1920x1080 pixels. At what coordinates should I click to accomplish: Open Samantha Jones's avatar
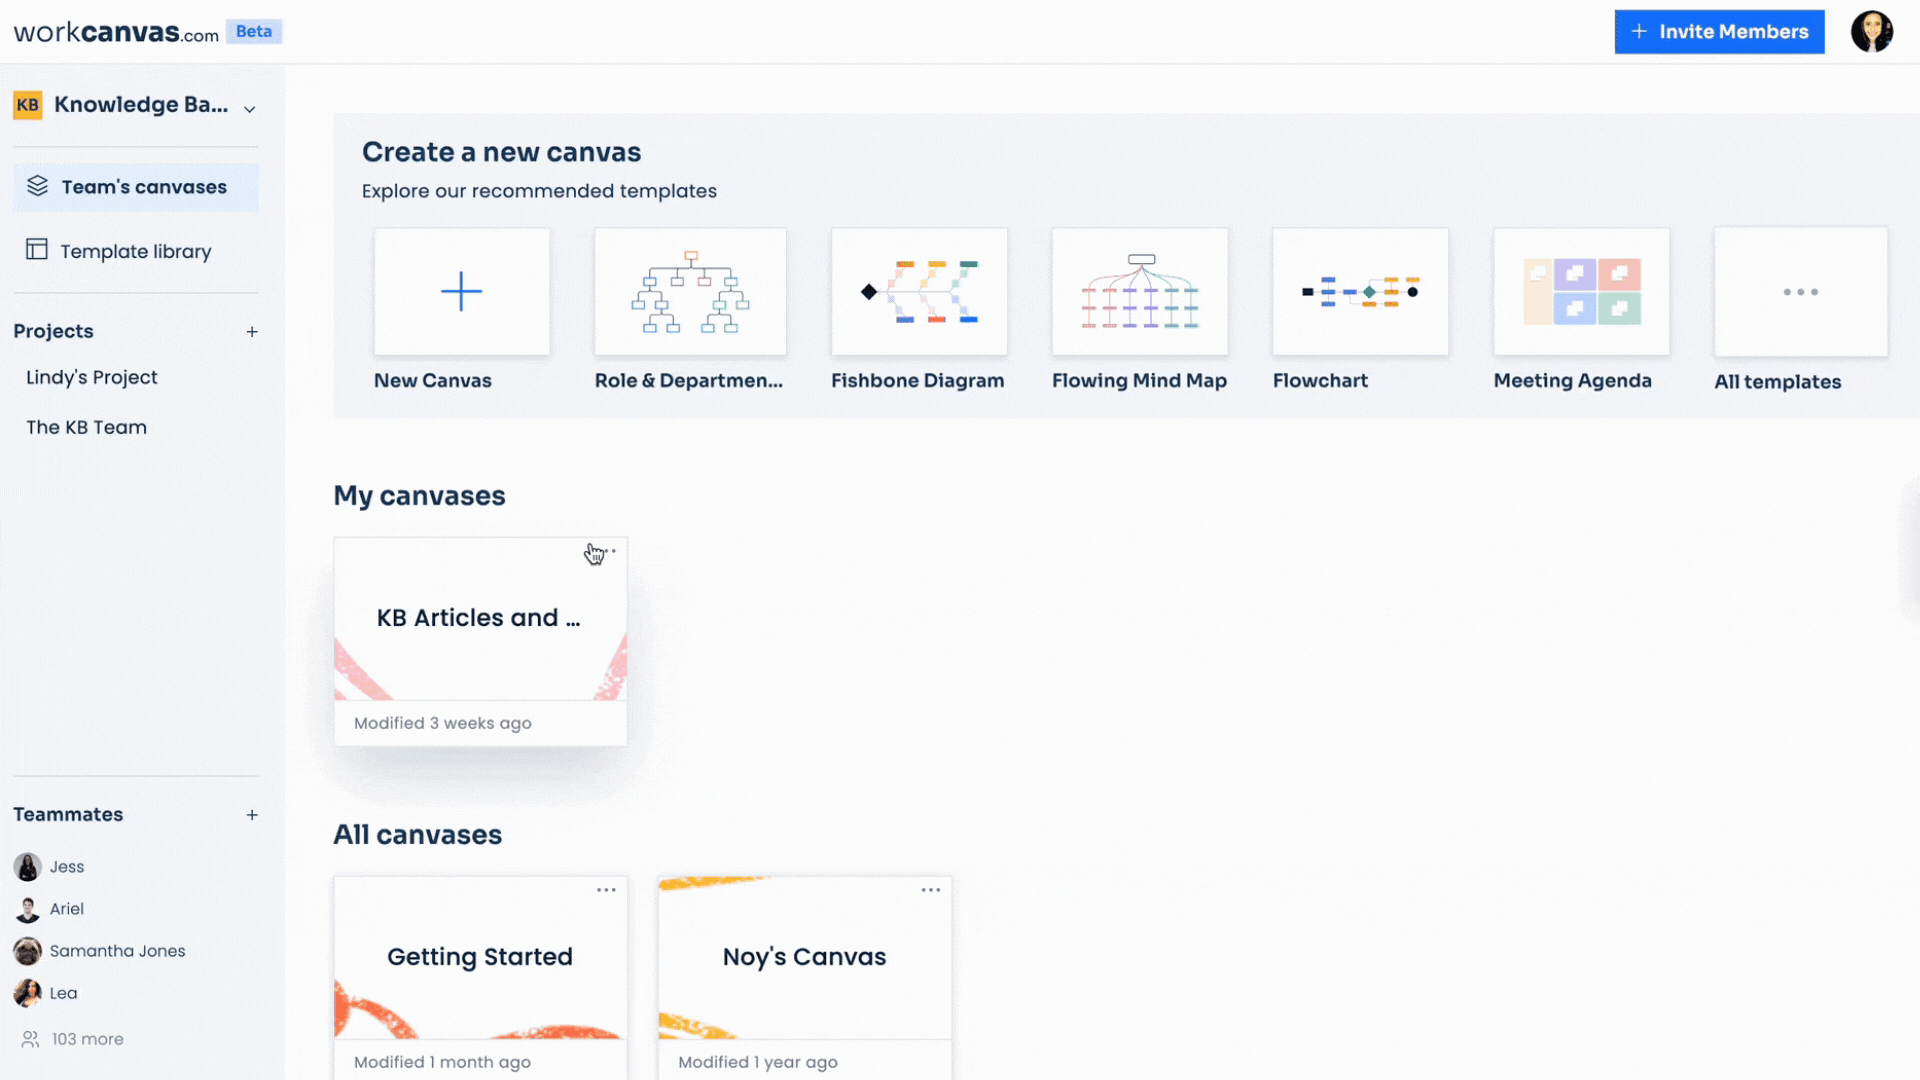coord(27,951)
